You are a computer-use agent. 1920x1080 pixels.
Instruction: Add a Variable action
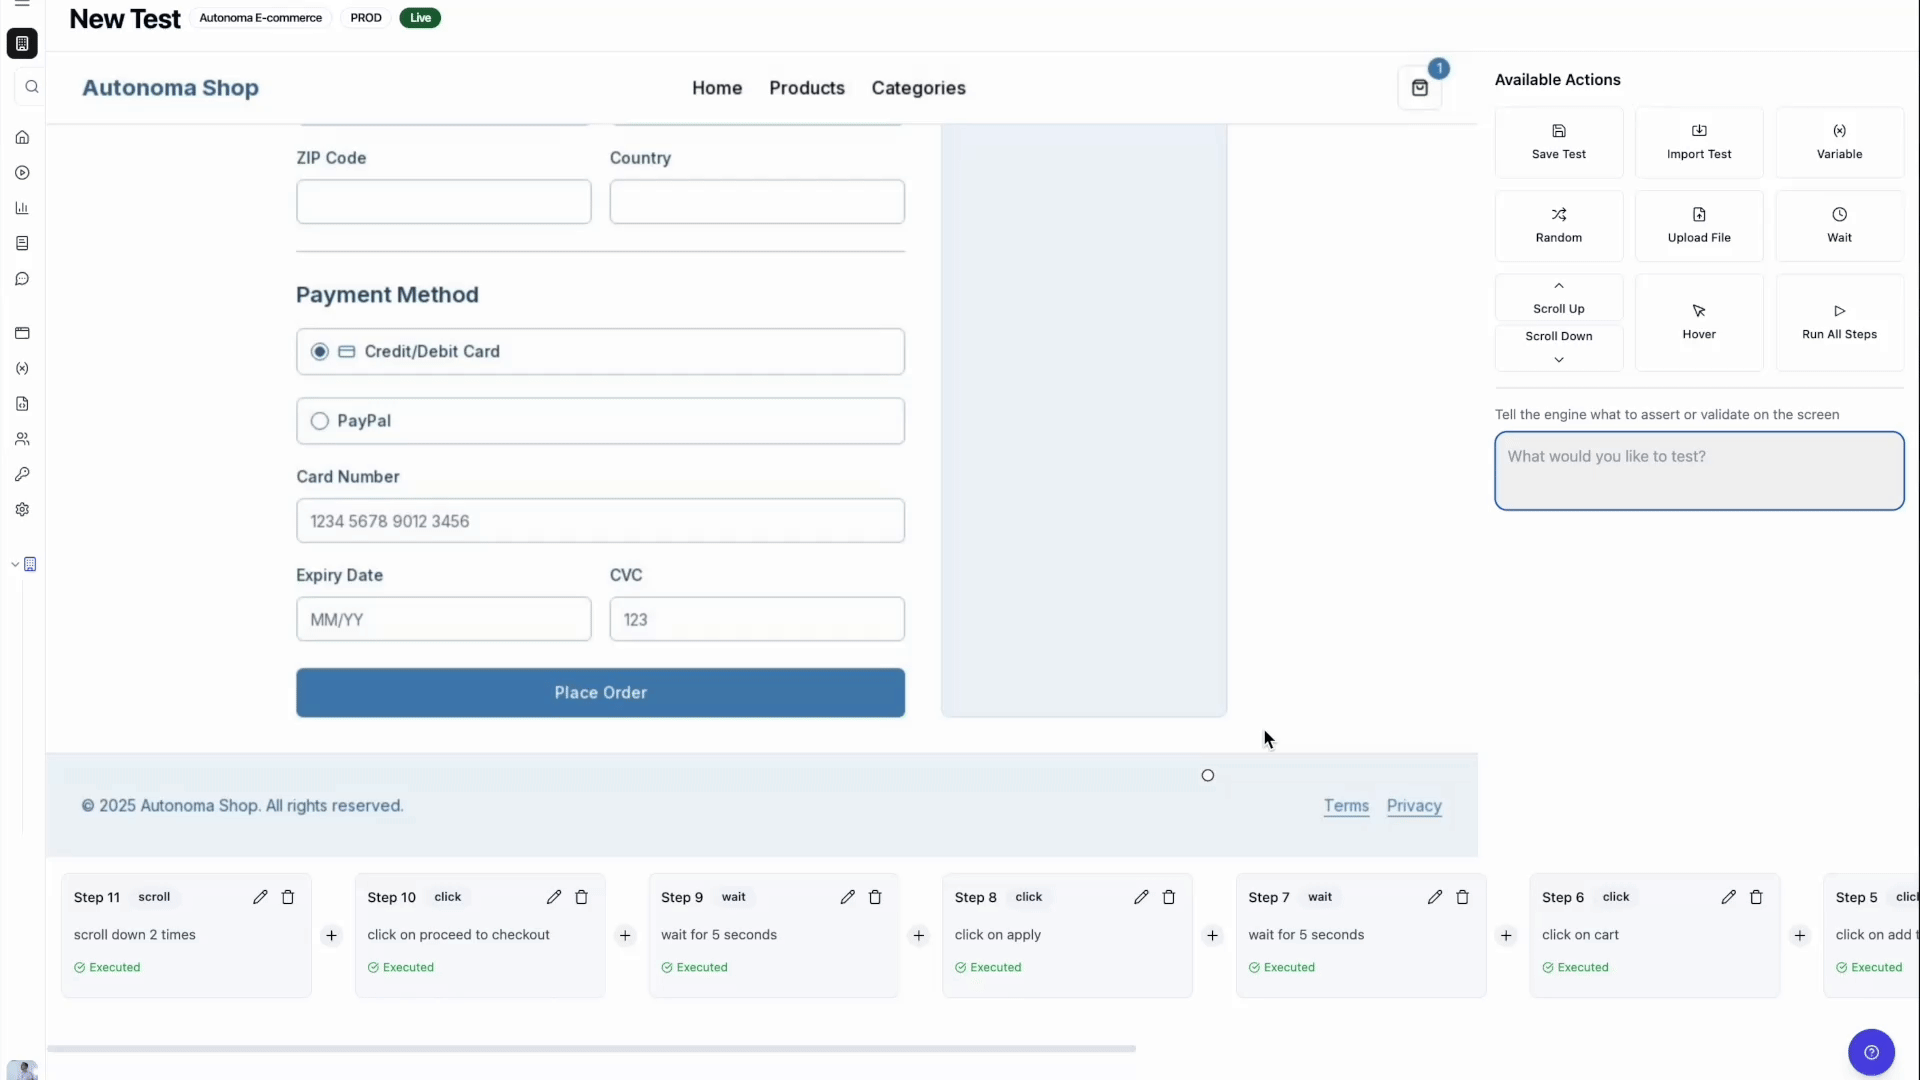click(x=1838, y=142)
